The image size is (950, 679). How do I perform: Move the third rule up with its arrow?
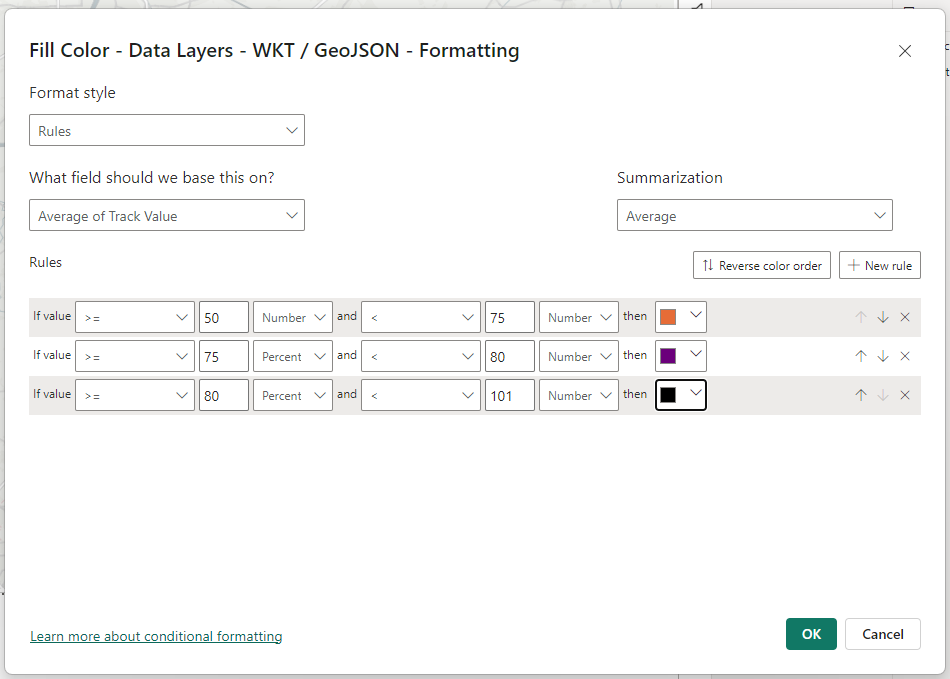[860, 395]
